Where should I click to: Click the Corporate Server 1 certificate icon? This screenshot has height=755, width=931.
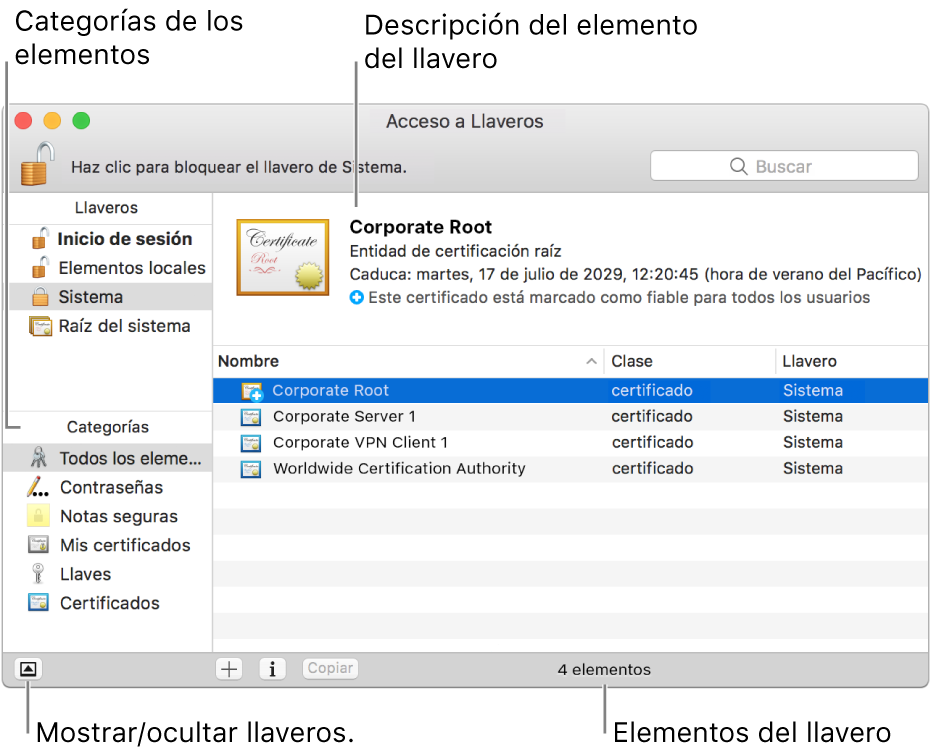pyautogui.click(x=251, y=417)
